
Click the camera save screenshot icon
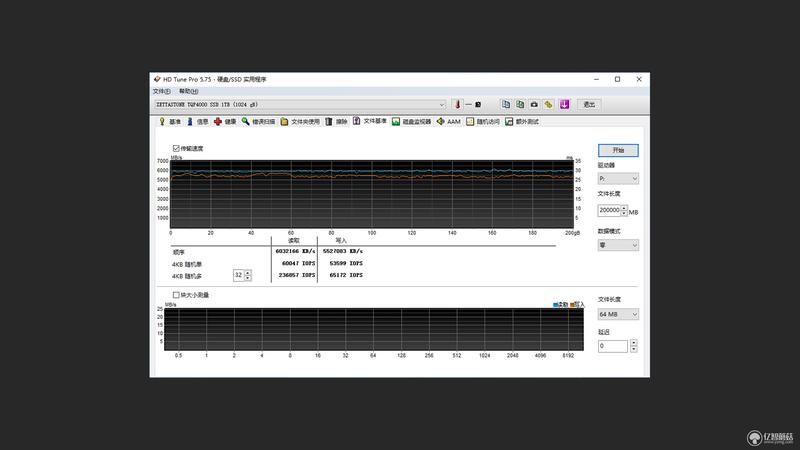(x=534, y=105)
